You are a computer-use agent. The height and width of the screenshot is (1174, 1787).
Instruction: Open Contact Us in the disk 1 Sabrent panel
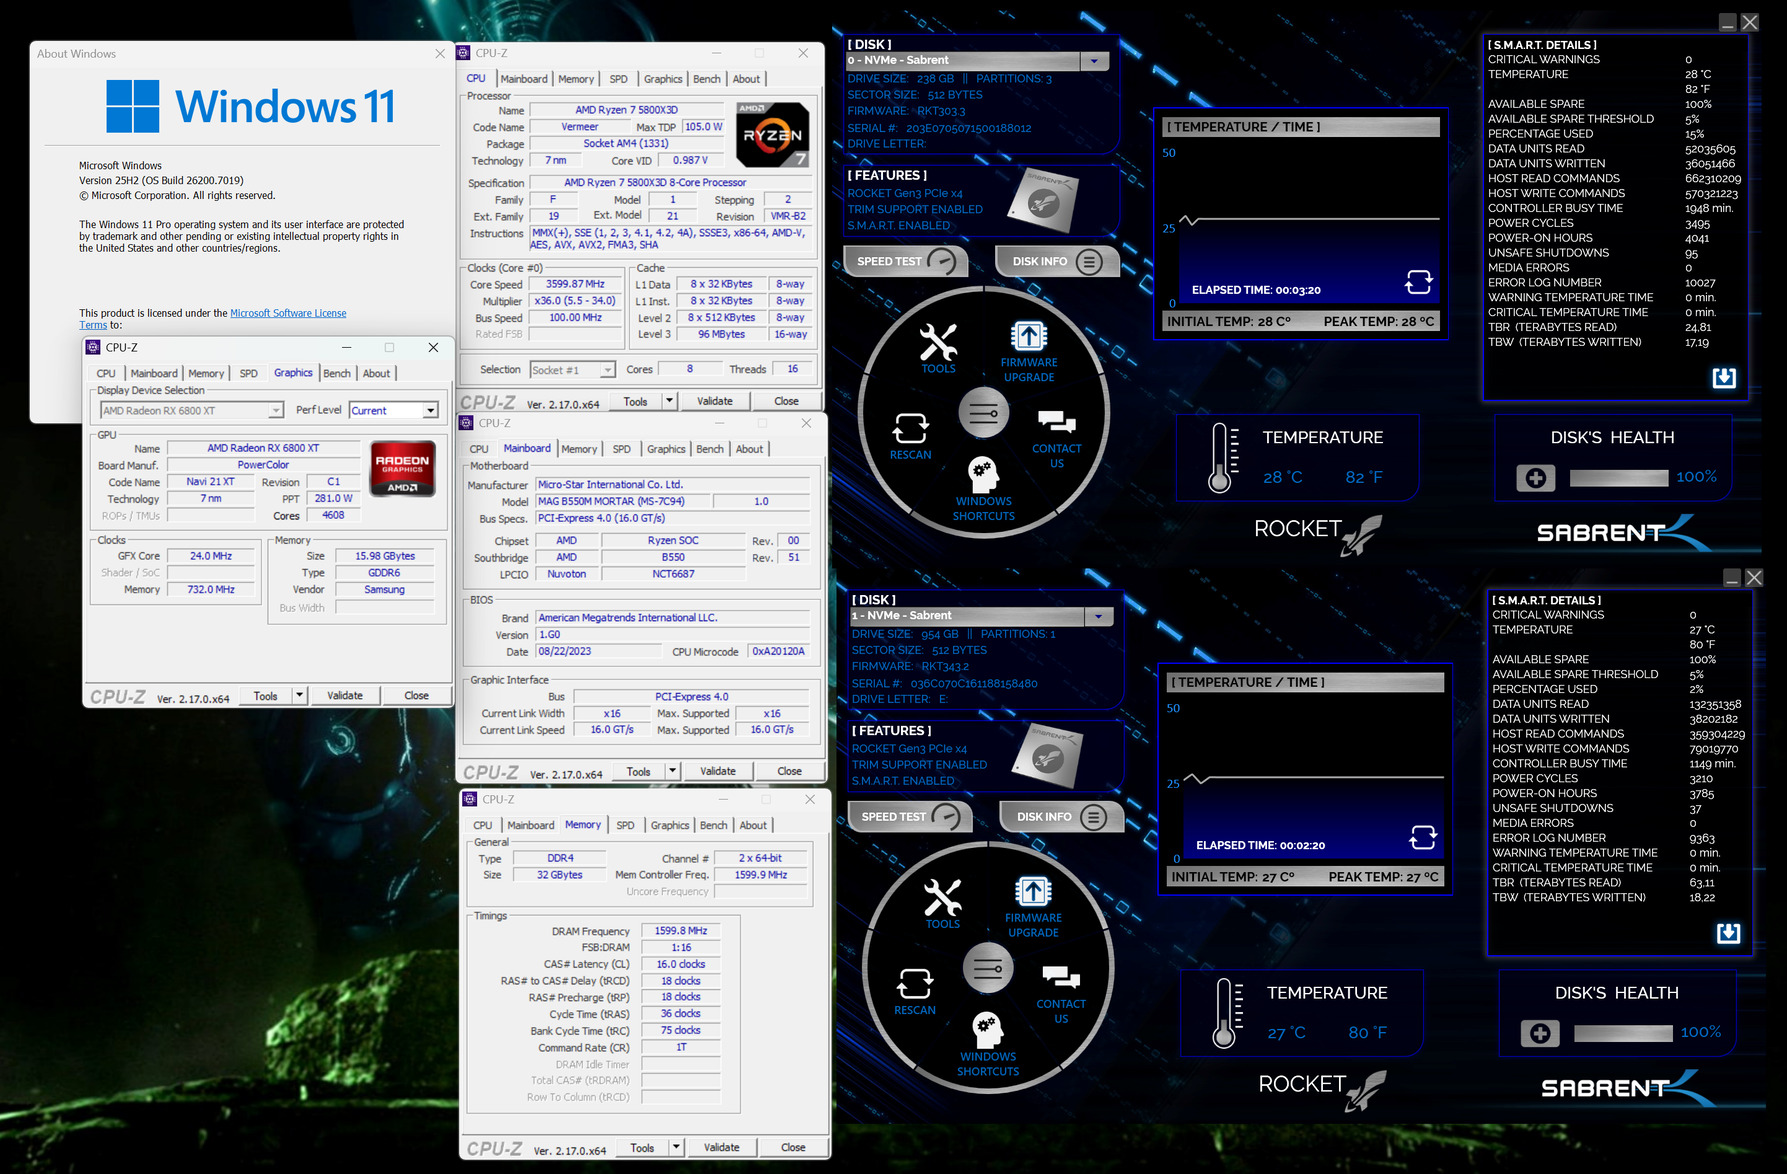coord(1061,994)
